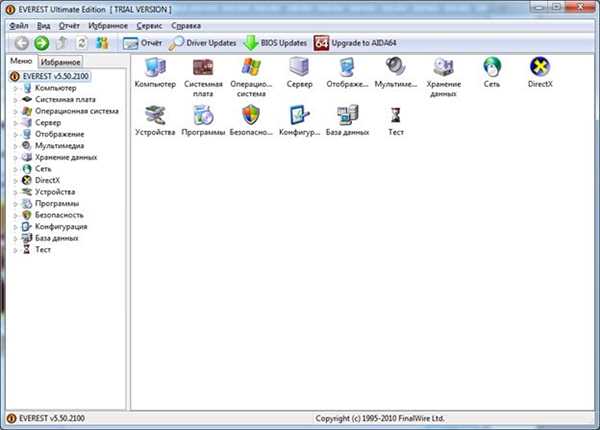600x430 pixels.
Task: Expand the Компьютер tree node
Action: (16, 88)
